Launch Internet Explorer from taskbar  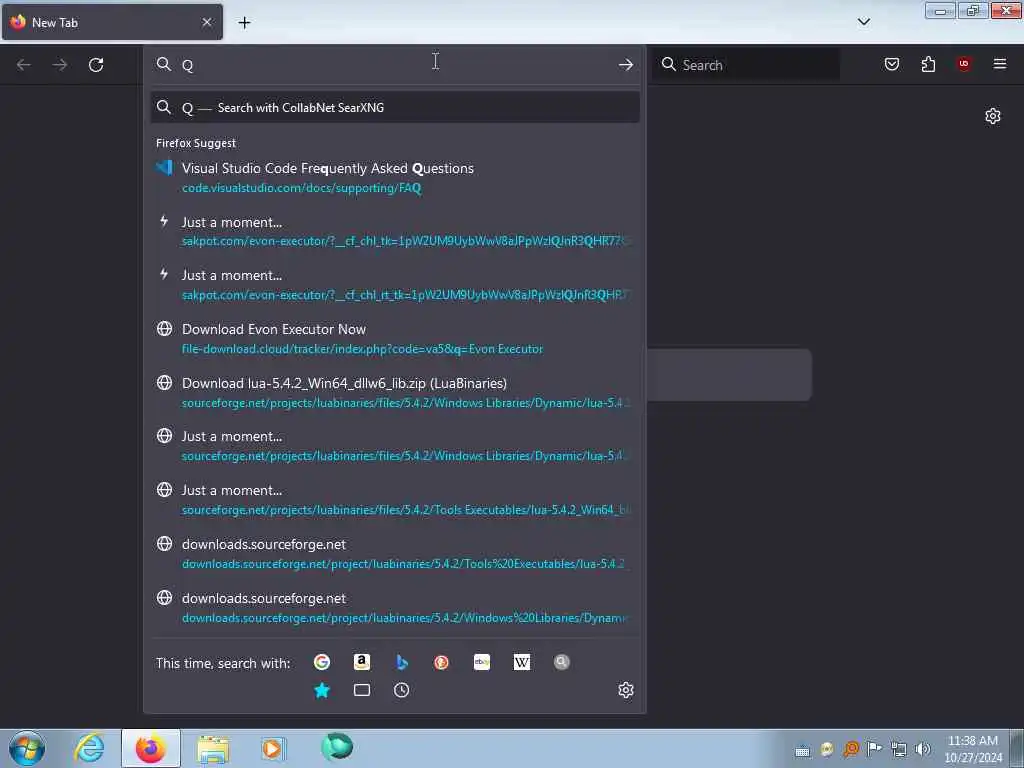pyautogui.click(x=89, y=748)
